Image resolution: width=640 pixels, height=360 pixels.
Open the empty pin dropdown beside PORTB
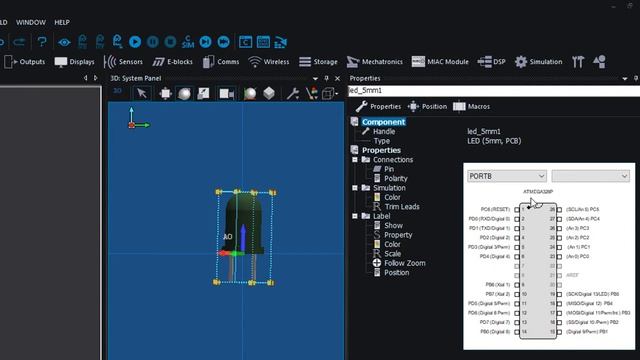pyautogui.click(x=590, y=176)
